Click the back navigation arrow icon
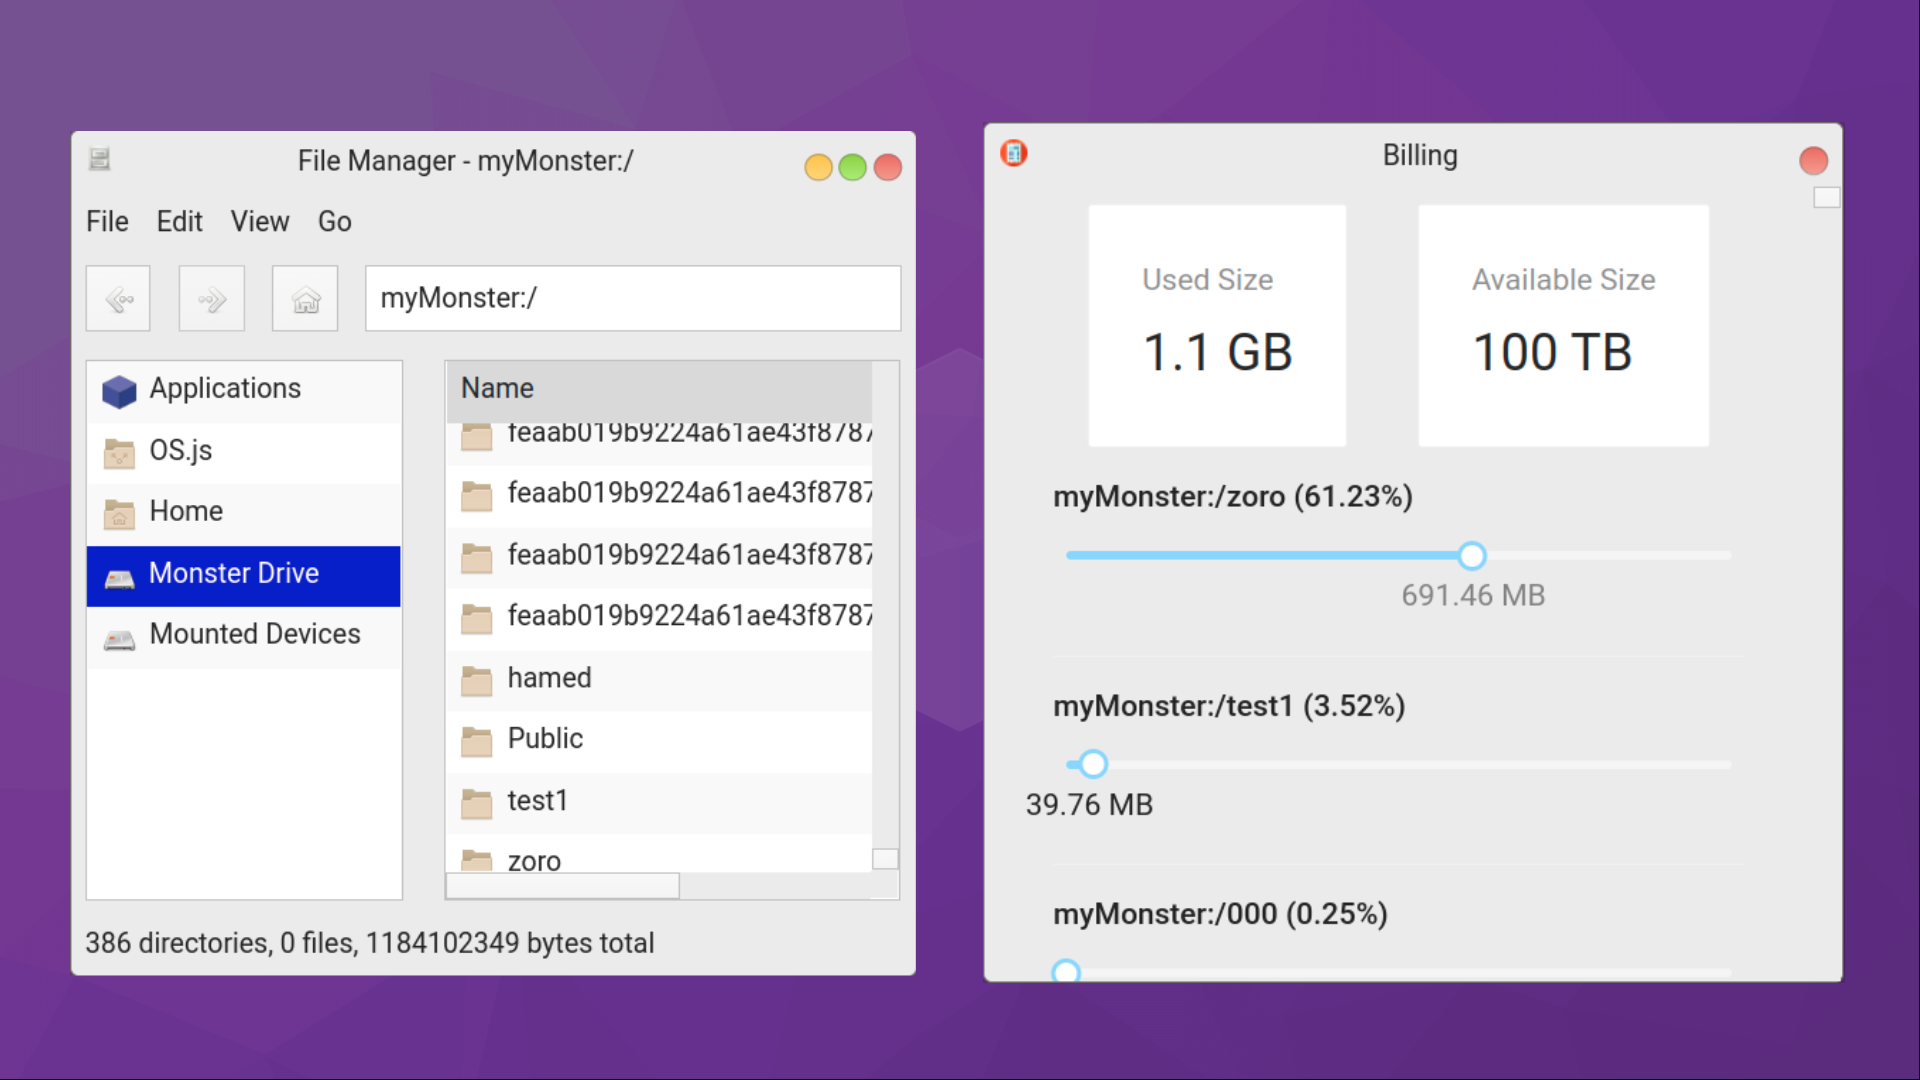 (118, 298)
